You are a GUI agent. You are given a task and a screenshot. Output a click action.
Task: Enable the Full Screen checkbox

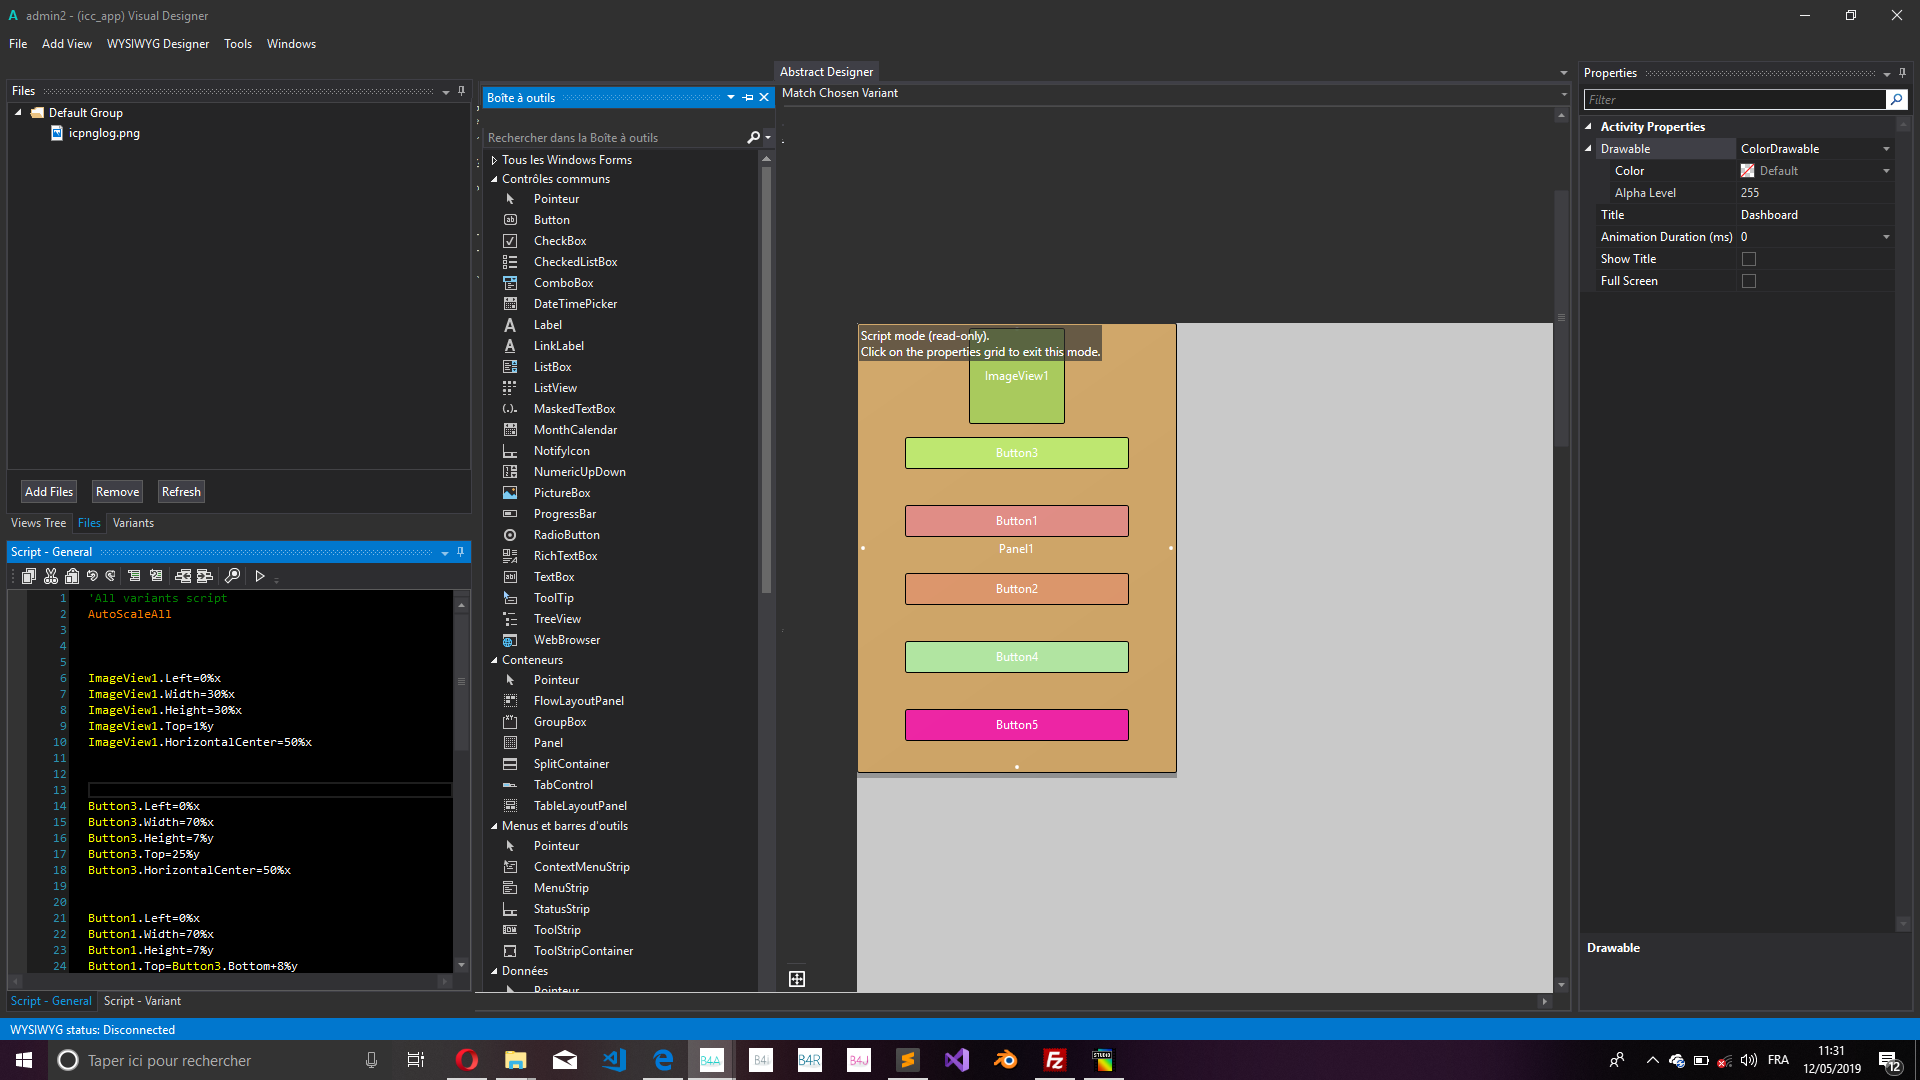click(x=1749, y=281)
